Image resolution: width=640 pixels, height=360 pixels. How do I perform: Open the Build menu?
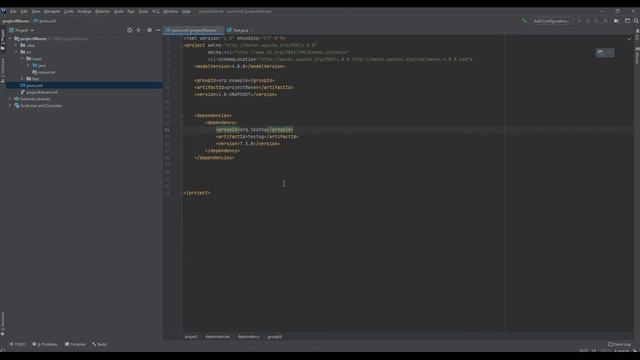[x=119, y=11]
